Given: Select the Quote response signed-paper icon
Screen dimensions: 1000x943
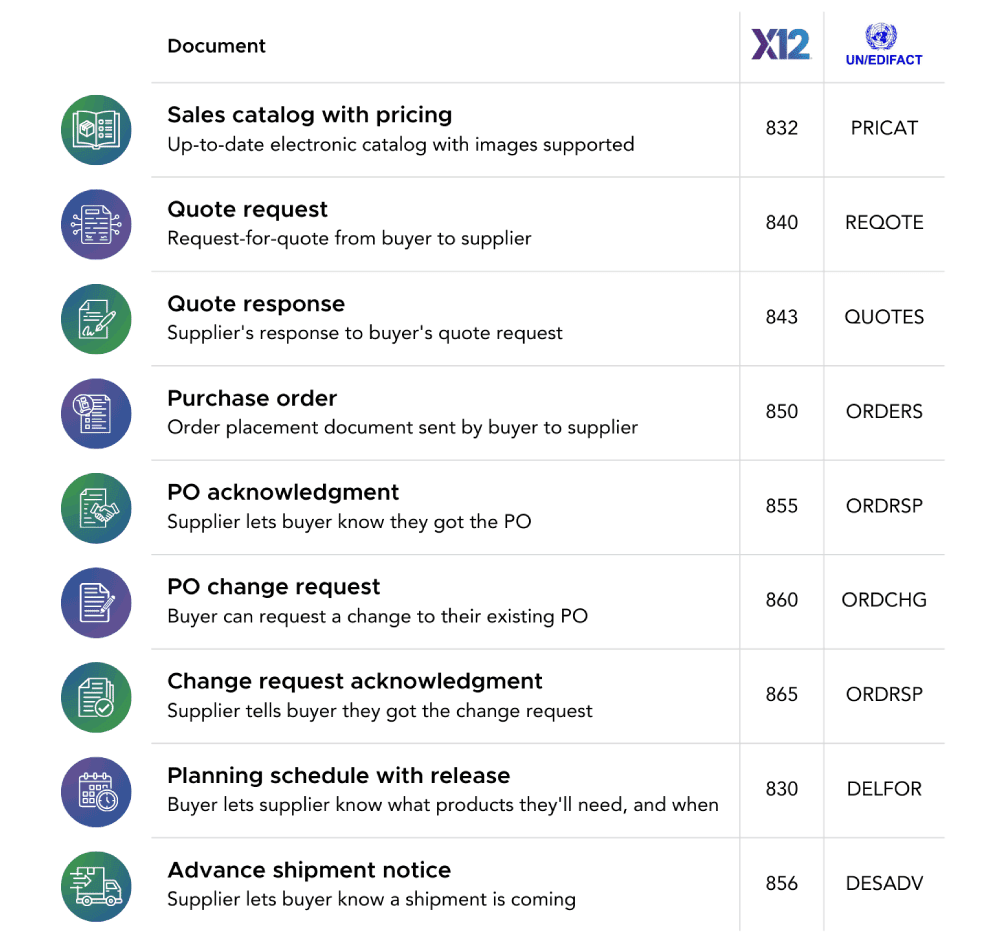Looking at the screenshot, I should coord(96,319).
